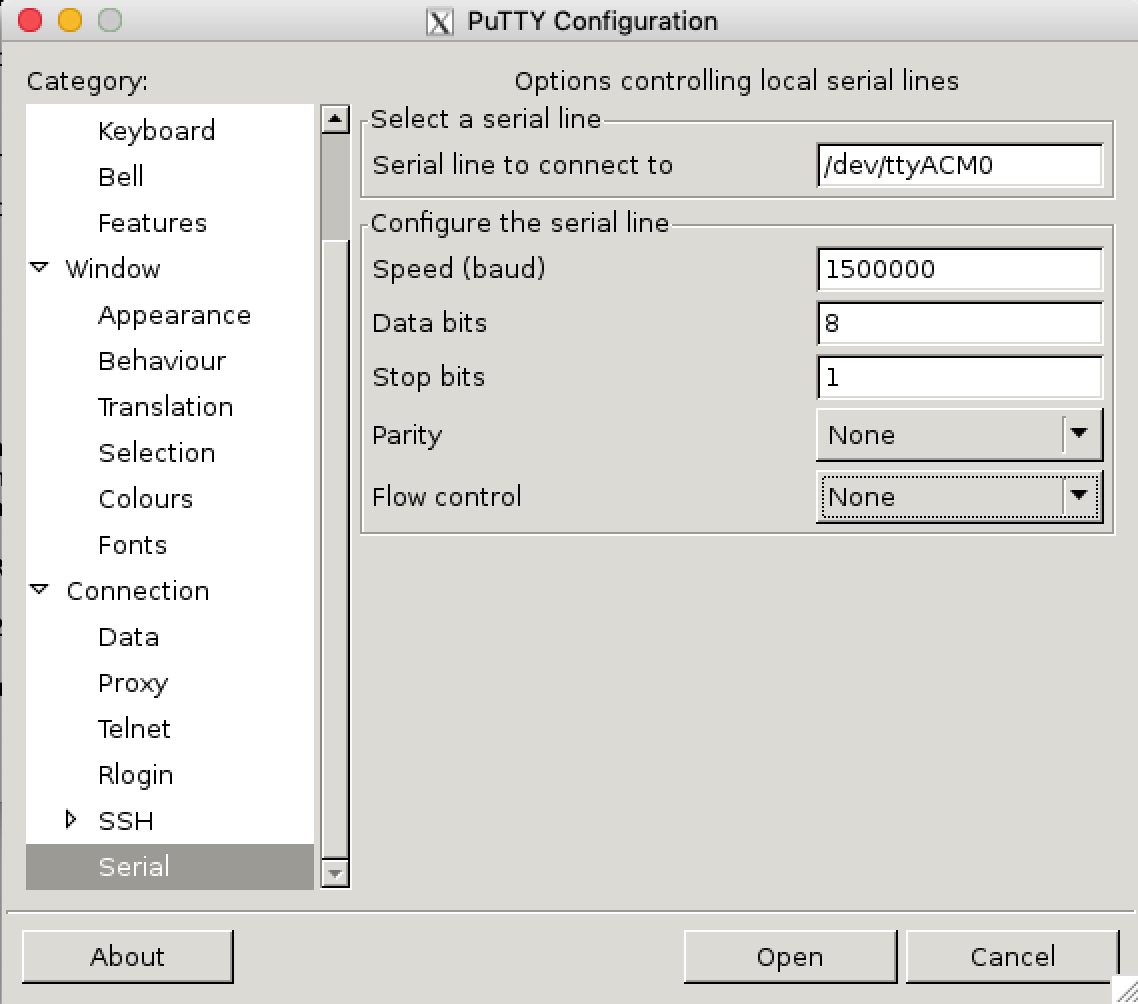The width and height of the screenshot is (1138, 1004).
Task: Open the Flow control dropdown
Action: click(959, 497)
